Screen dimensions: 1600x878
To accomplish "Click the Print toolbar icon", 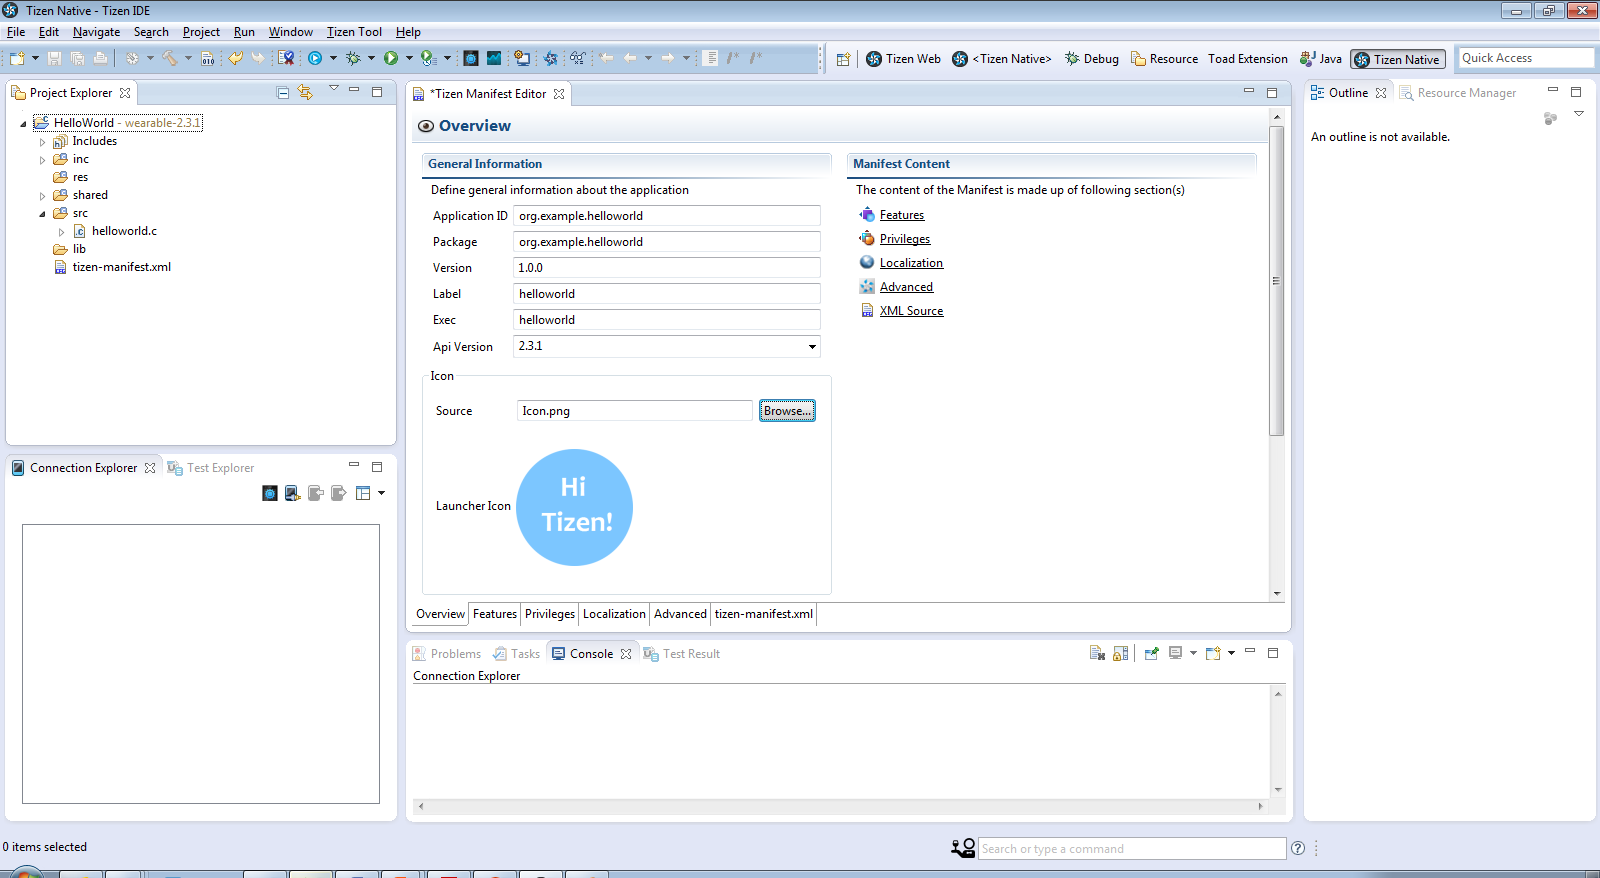I will point(100,58).
